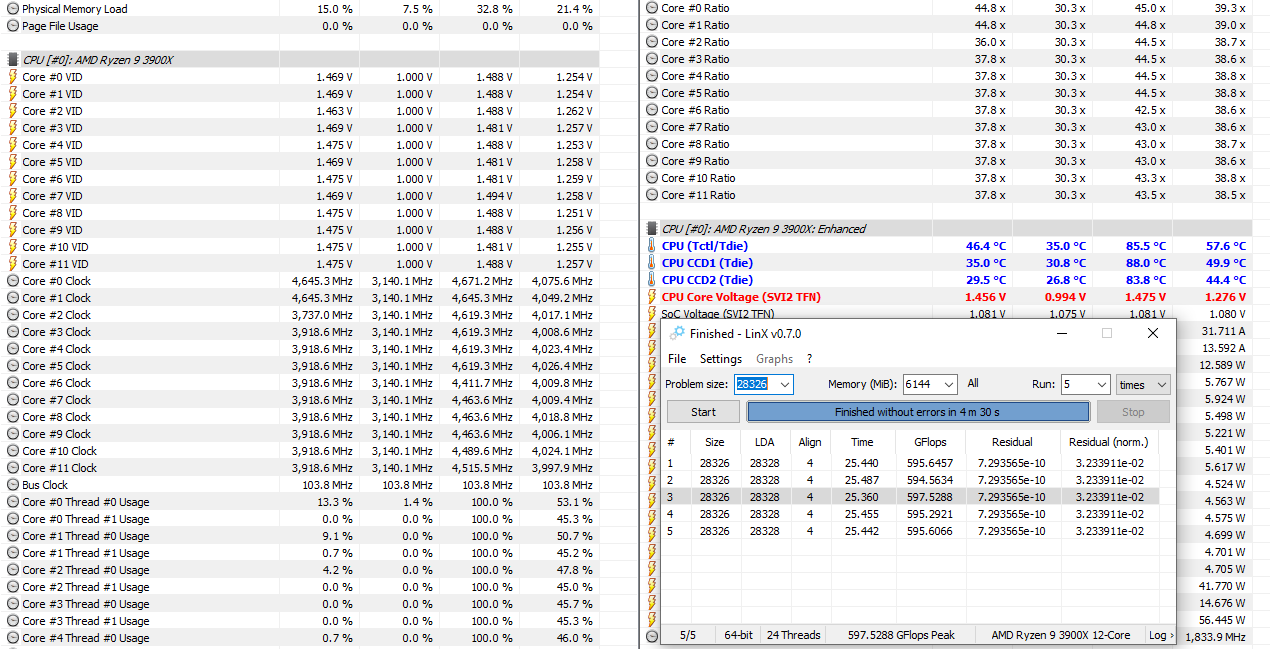Screen dimensions: 1270x649
Task: Click the icon beside Core #0 Ratio
Action: pyautogui.click(x=652, y=8)
